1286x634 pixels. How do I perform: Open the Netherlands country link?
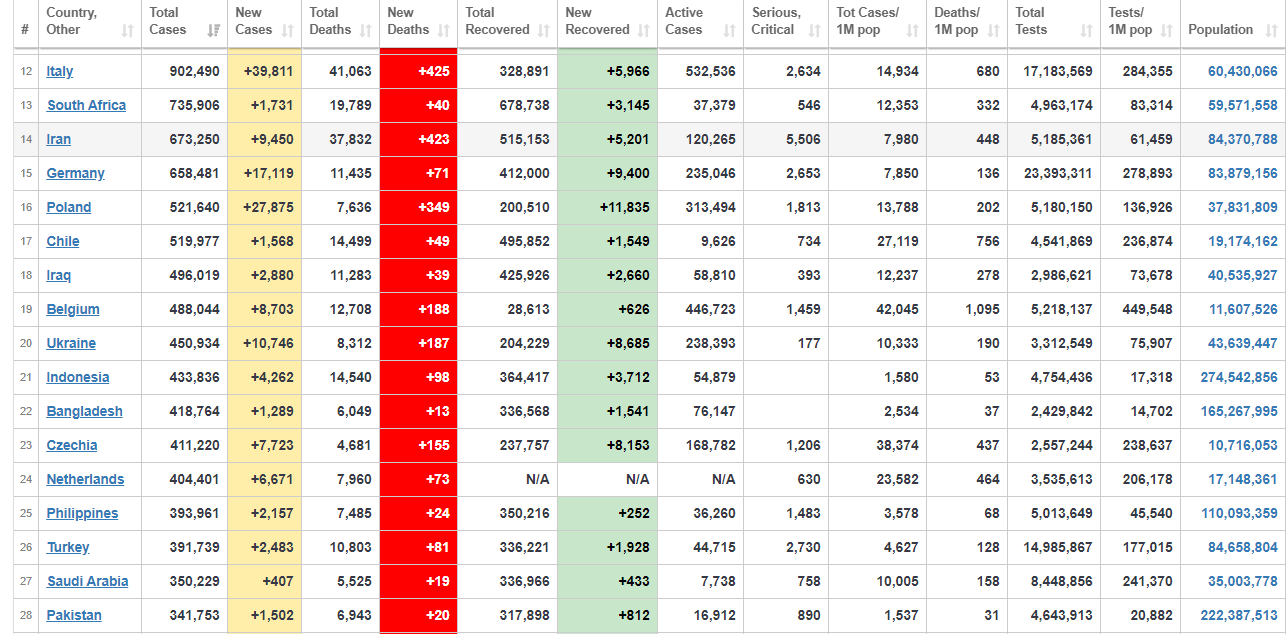[85, 479]
